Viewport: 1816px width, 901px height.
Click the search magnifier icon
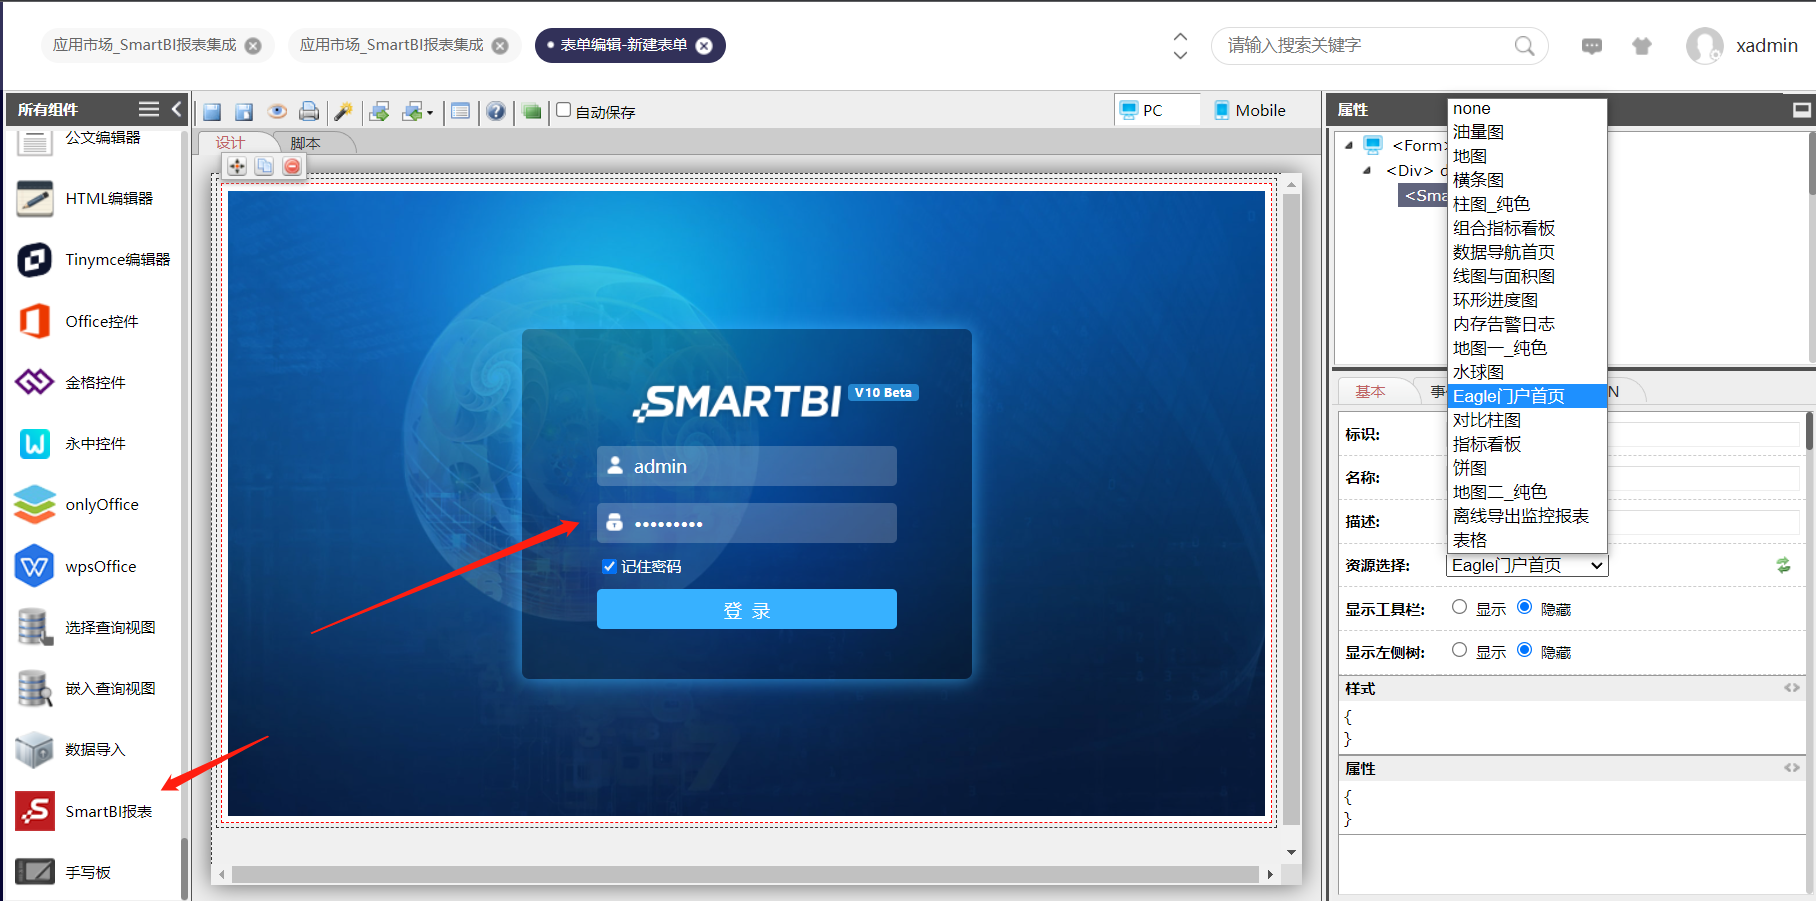1524,46
